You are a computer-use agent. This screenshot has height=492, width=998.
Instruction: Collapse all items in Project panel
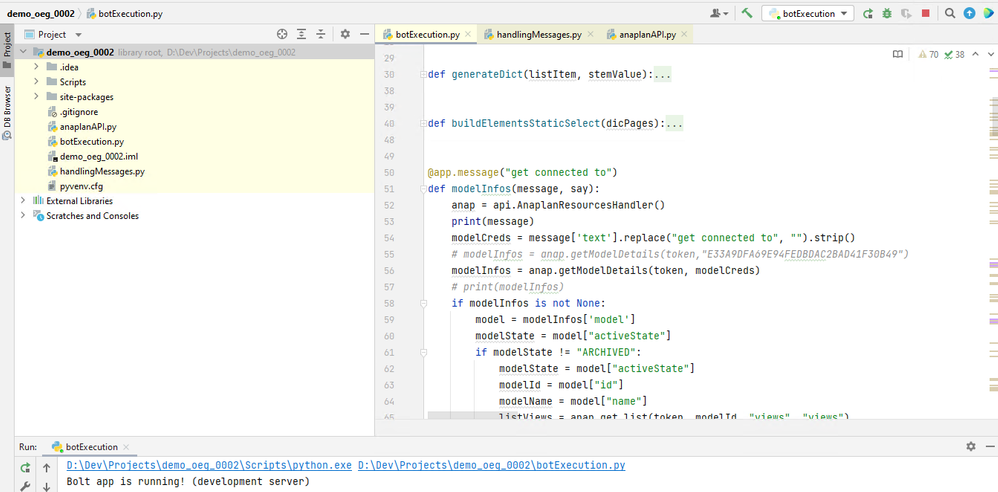click(321, 34)
